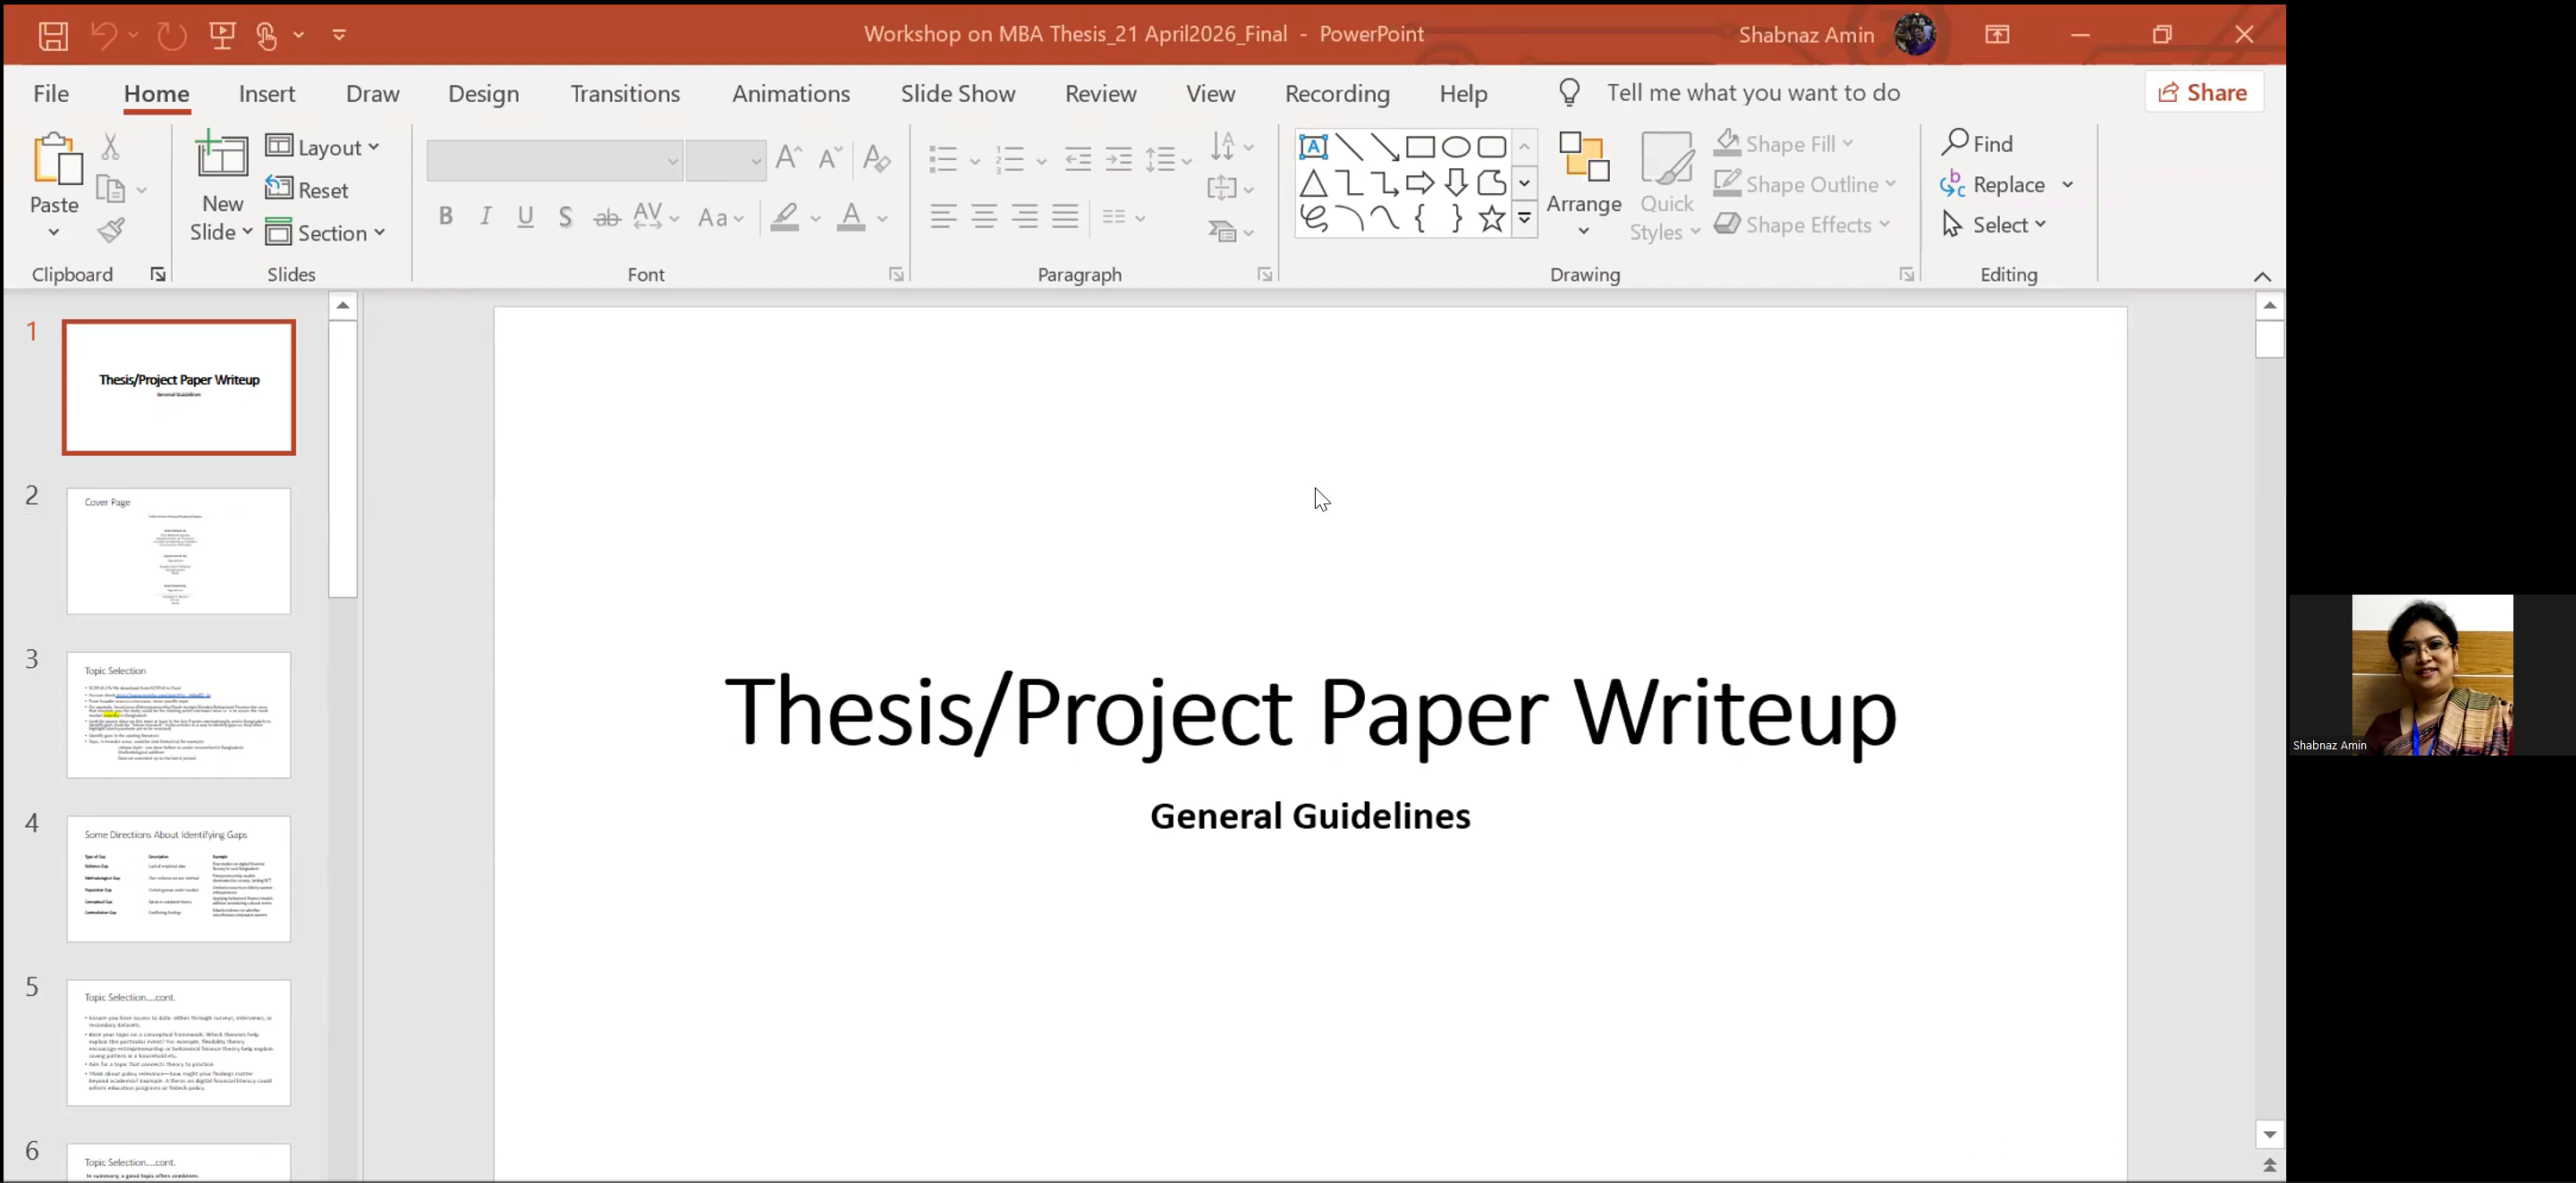The height and width of the screenshot is (1183, 2576).
Task: Center the text alignment
Action: pos(984,216)
